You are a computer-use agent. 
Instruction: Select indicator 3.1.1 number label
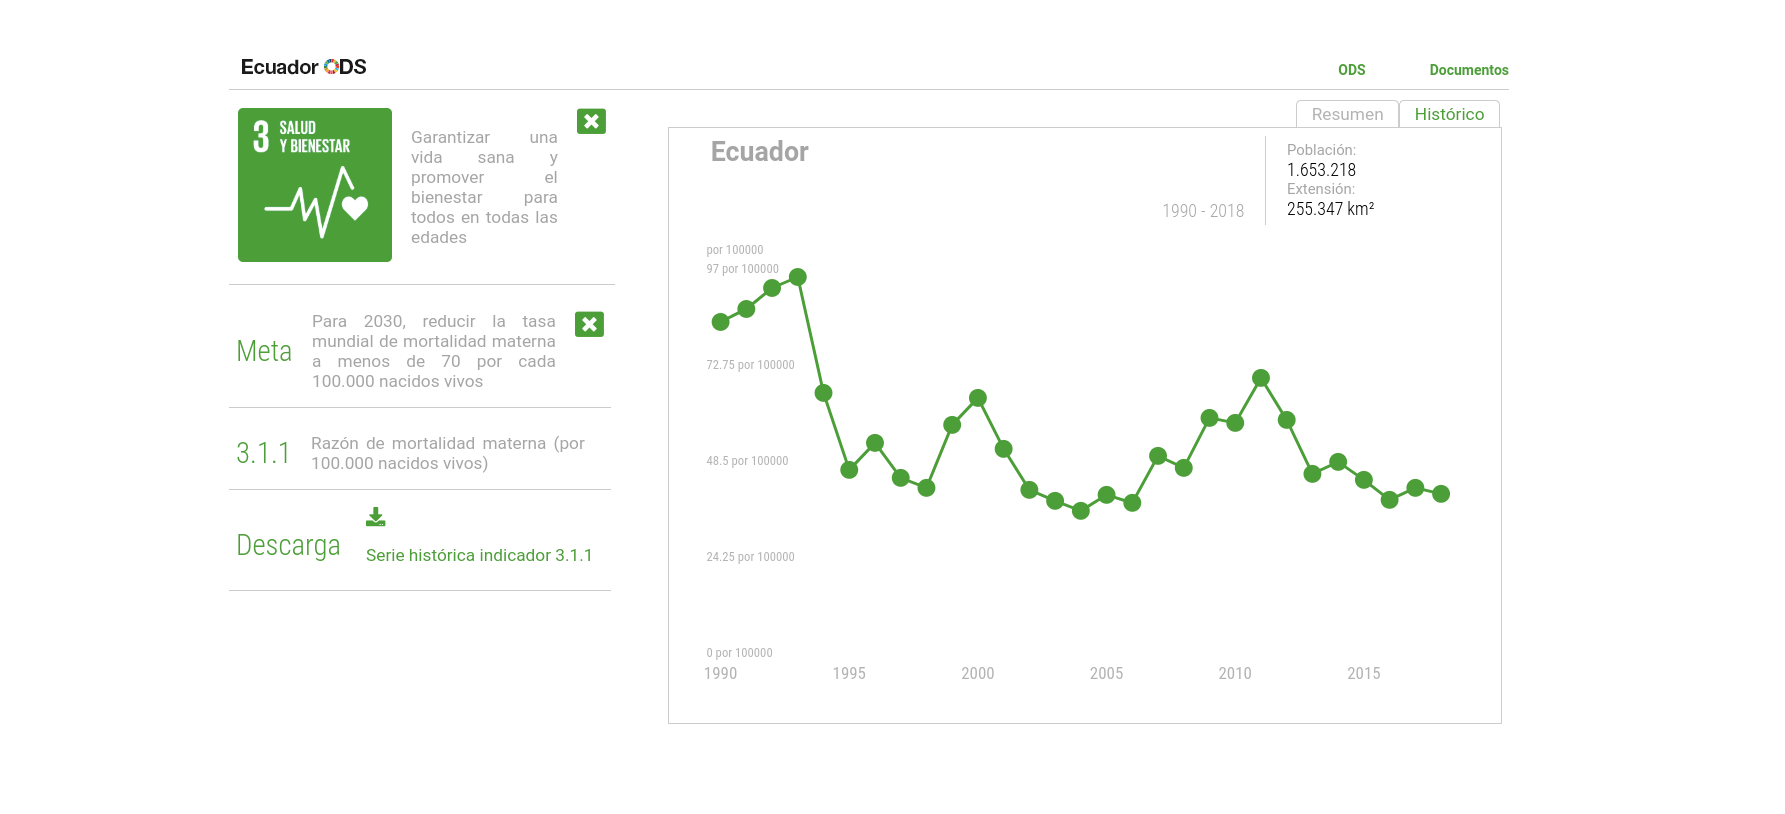(263, 453)
